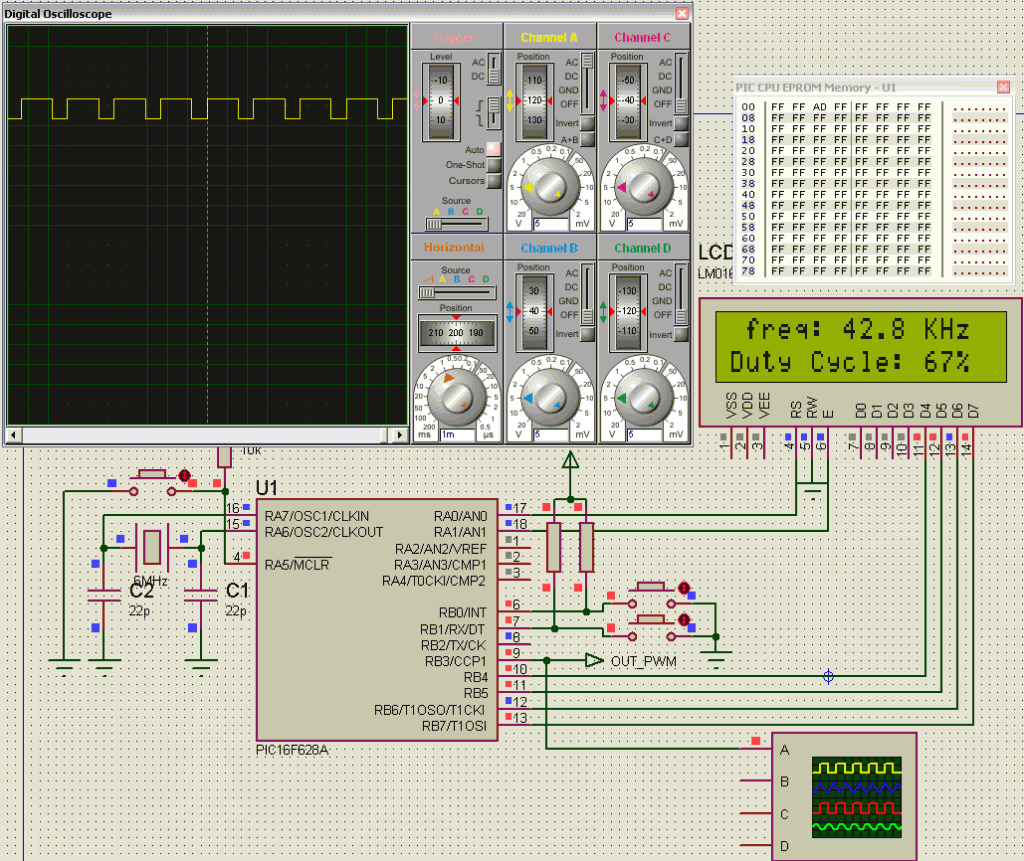Click the PIC16F628A microcontroller U1 chip
The image size is (1024, 861).
click(375, 620)
